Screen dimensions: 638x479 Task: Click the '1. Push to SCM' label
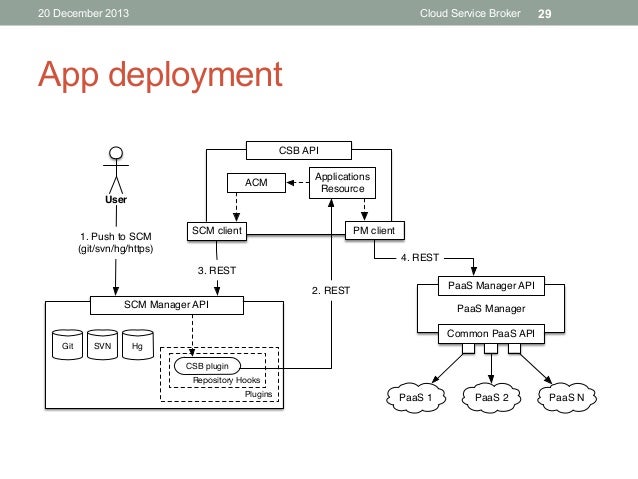[116, 236]
